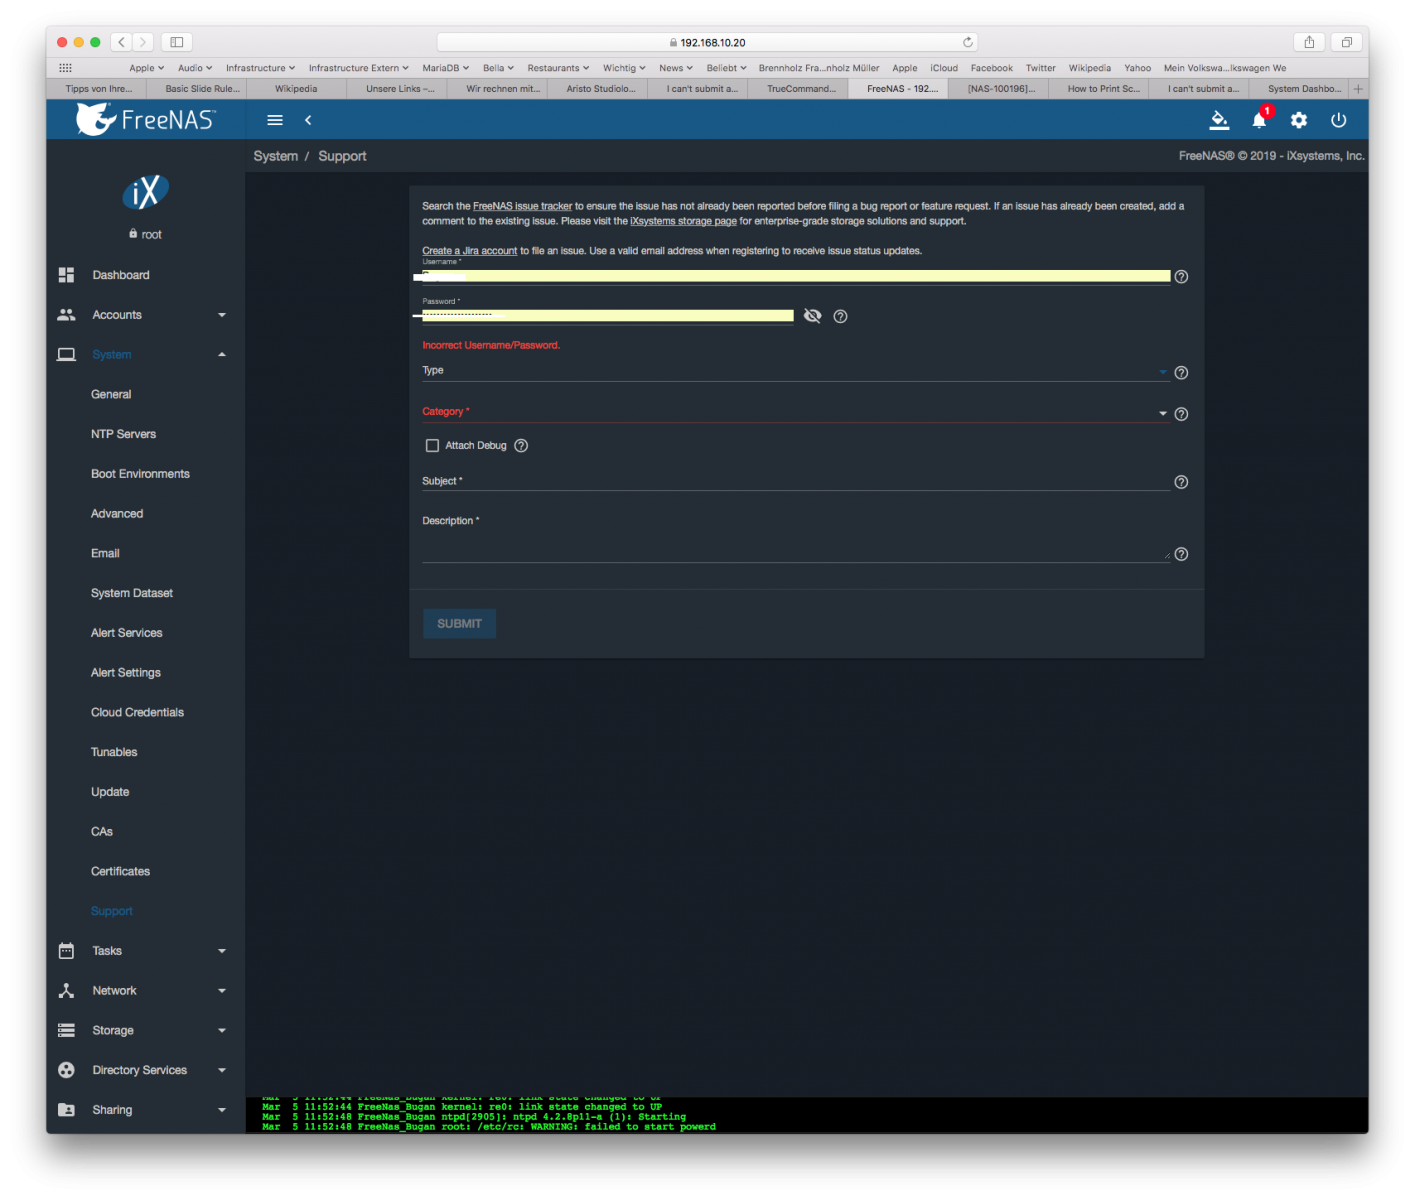Open the FreeNAS issue tracker link

522,206
